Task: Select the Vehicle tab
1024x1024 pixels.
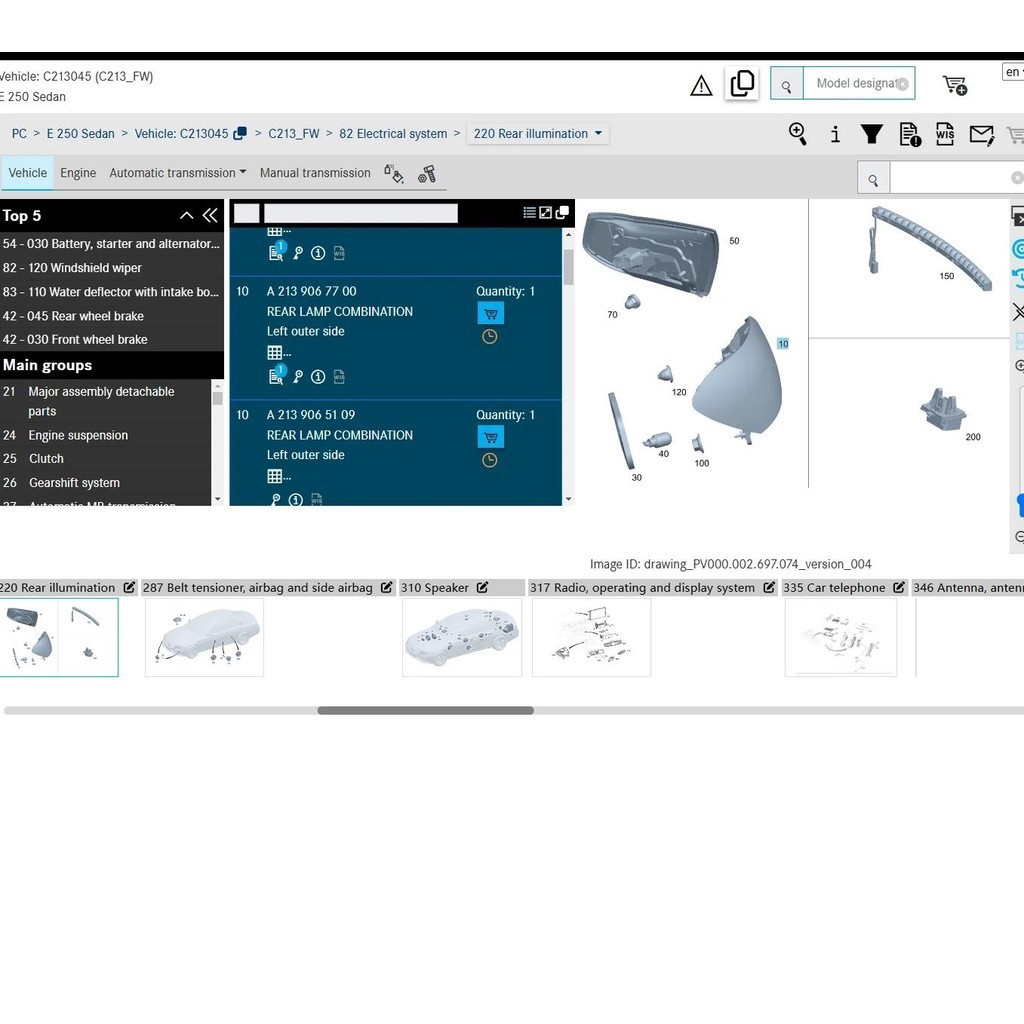Action: coord(27,173)
